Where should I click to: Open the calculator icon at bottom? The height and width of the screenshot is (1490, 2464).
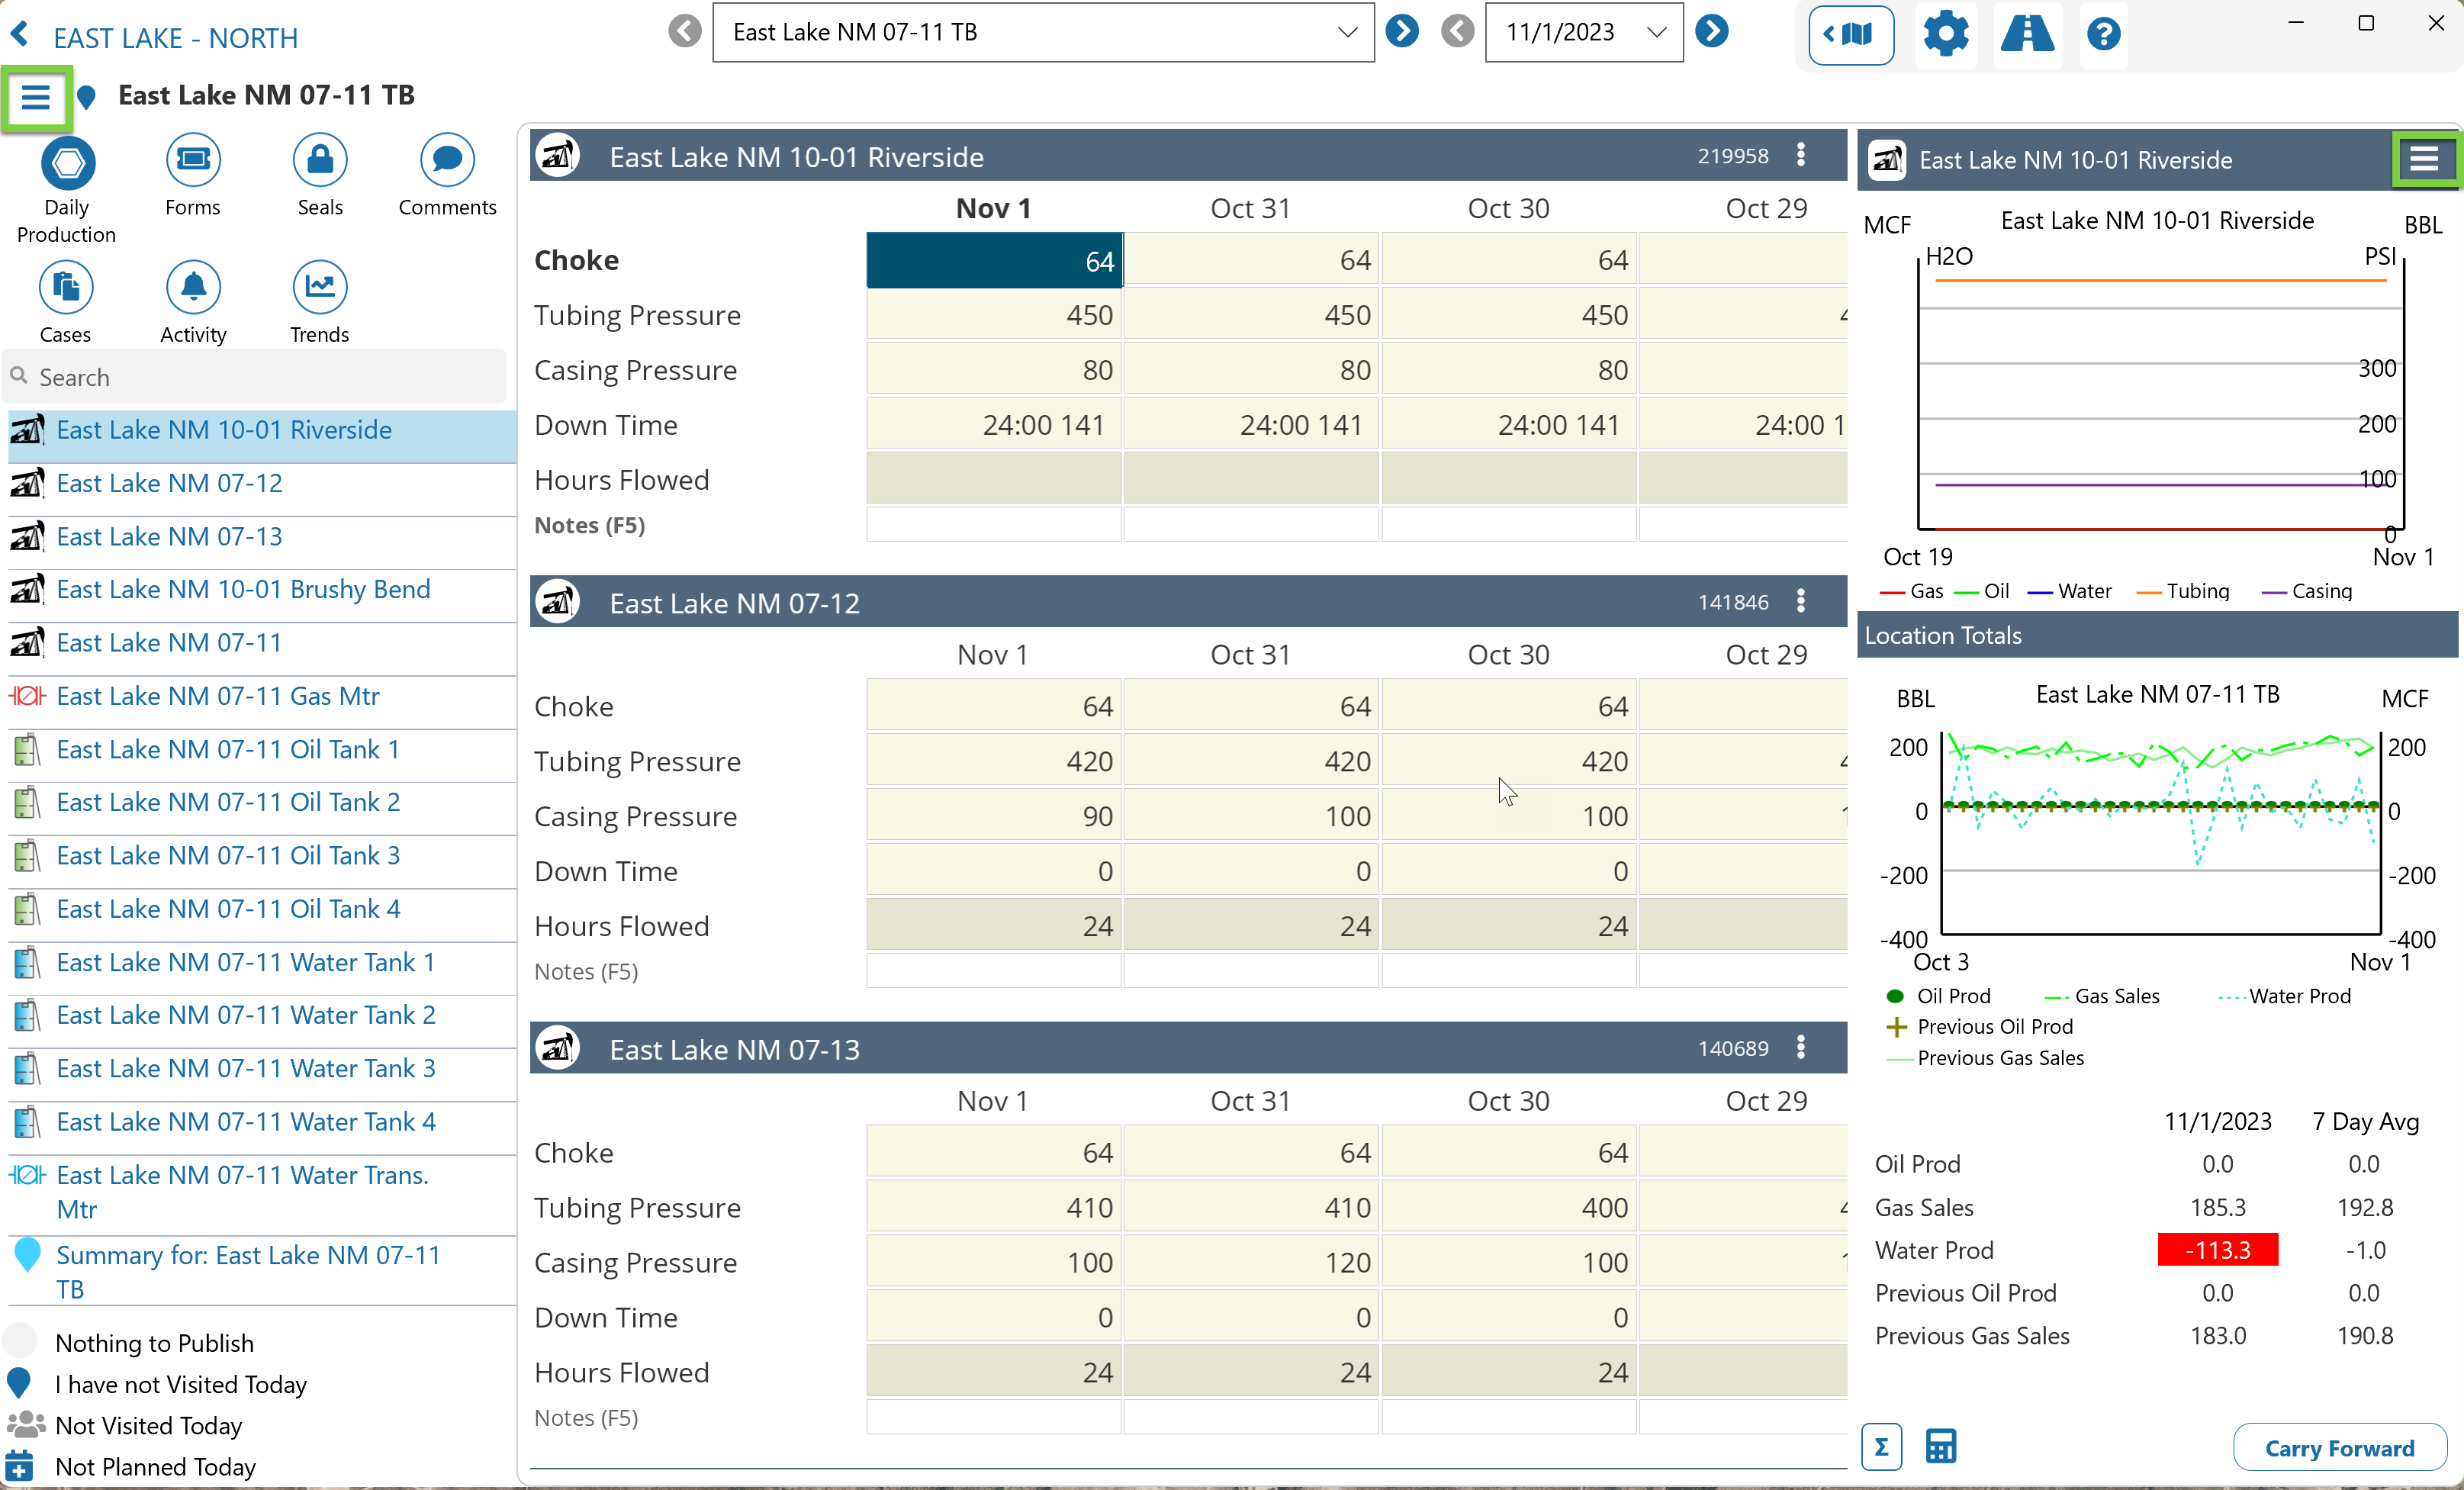(1940, 1446)
